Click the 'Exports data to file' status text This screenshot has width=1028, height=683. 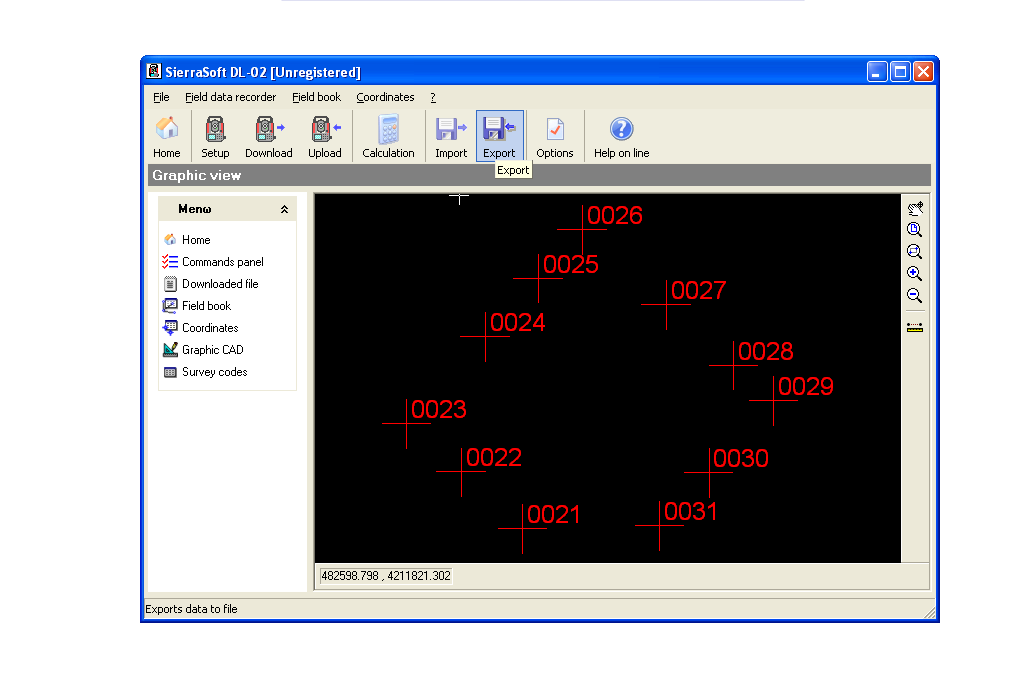[191, 609]
